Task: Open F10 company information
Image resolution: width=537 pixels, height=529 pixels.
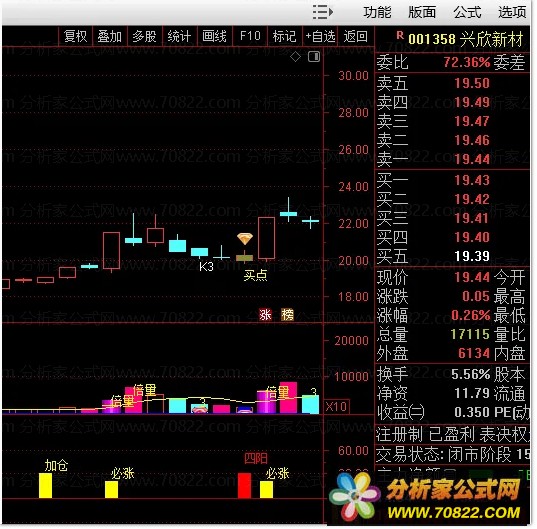Action: [x=250, y=36]
